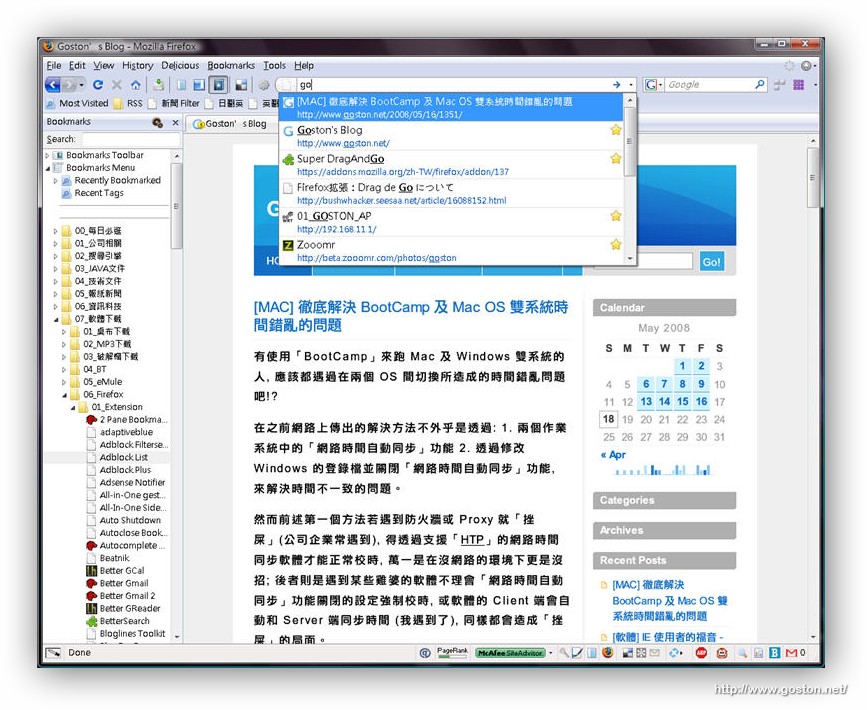The image size is (867, 710).
Task: Click the Archives sidebar heading
Action: [664, 530]
